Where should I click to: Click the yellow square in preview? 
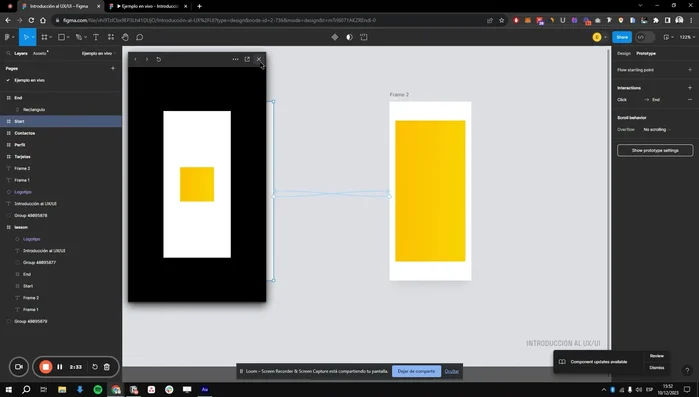click(197, 184)
